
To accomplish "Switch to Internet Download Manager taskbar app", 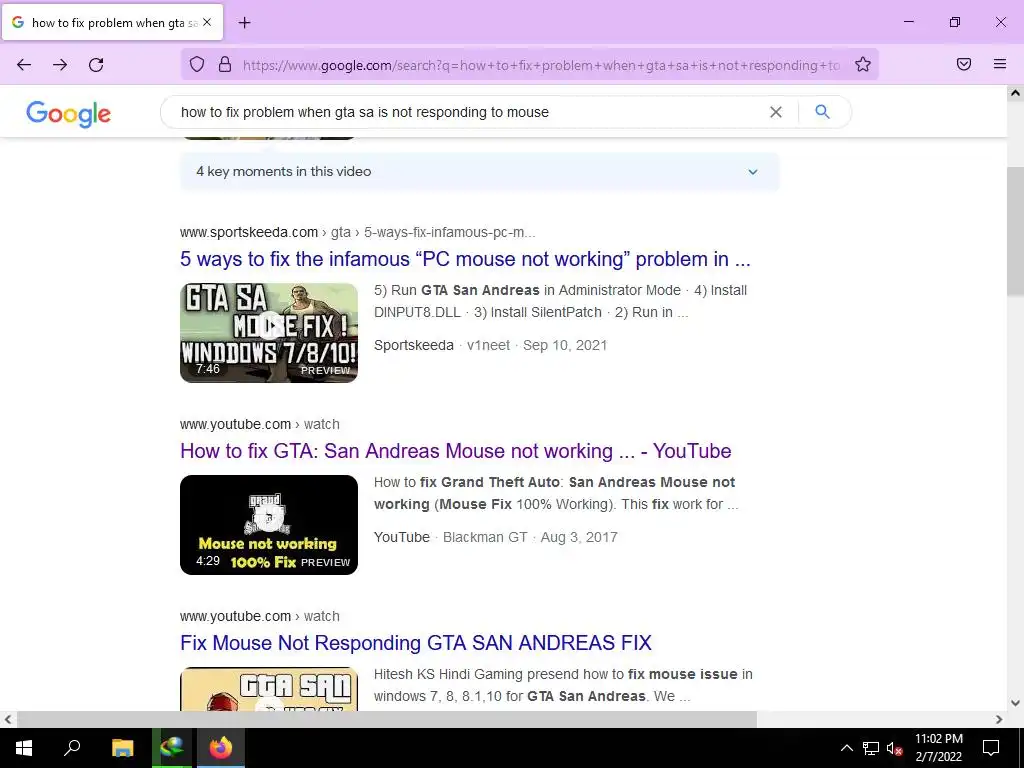I will pos(172,748).
